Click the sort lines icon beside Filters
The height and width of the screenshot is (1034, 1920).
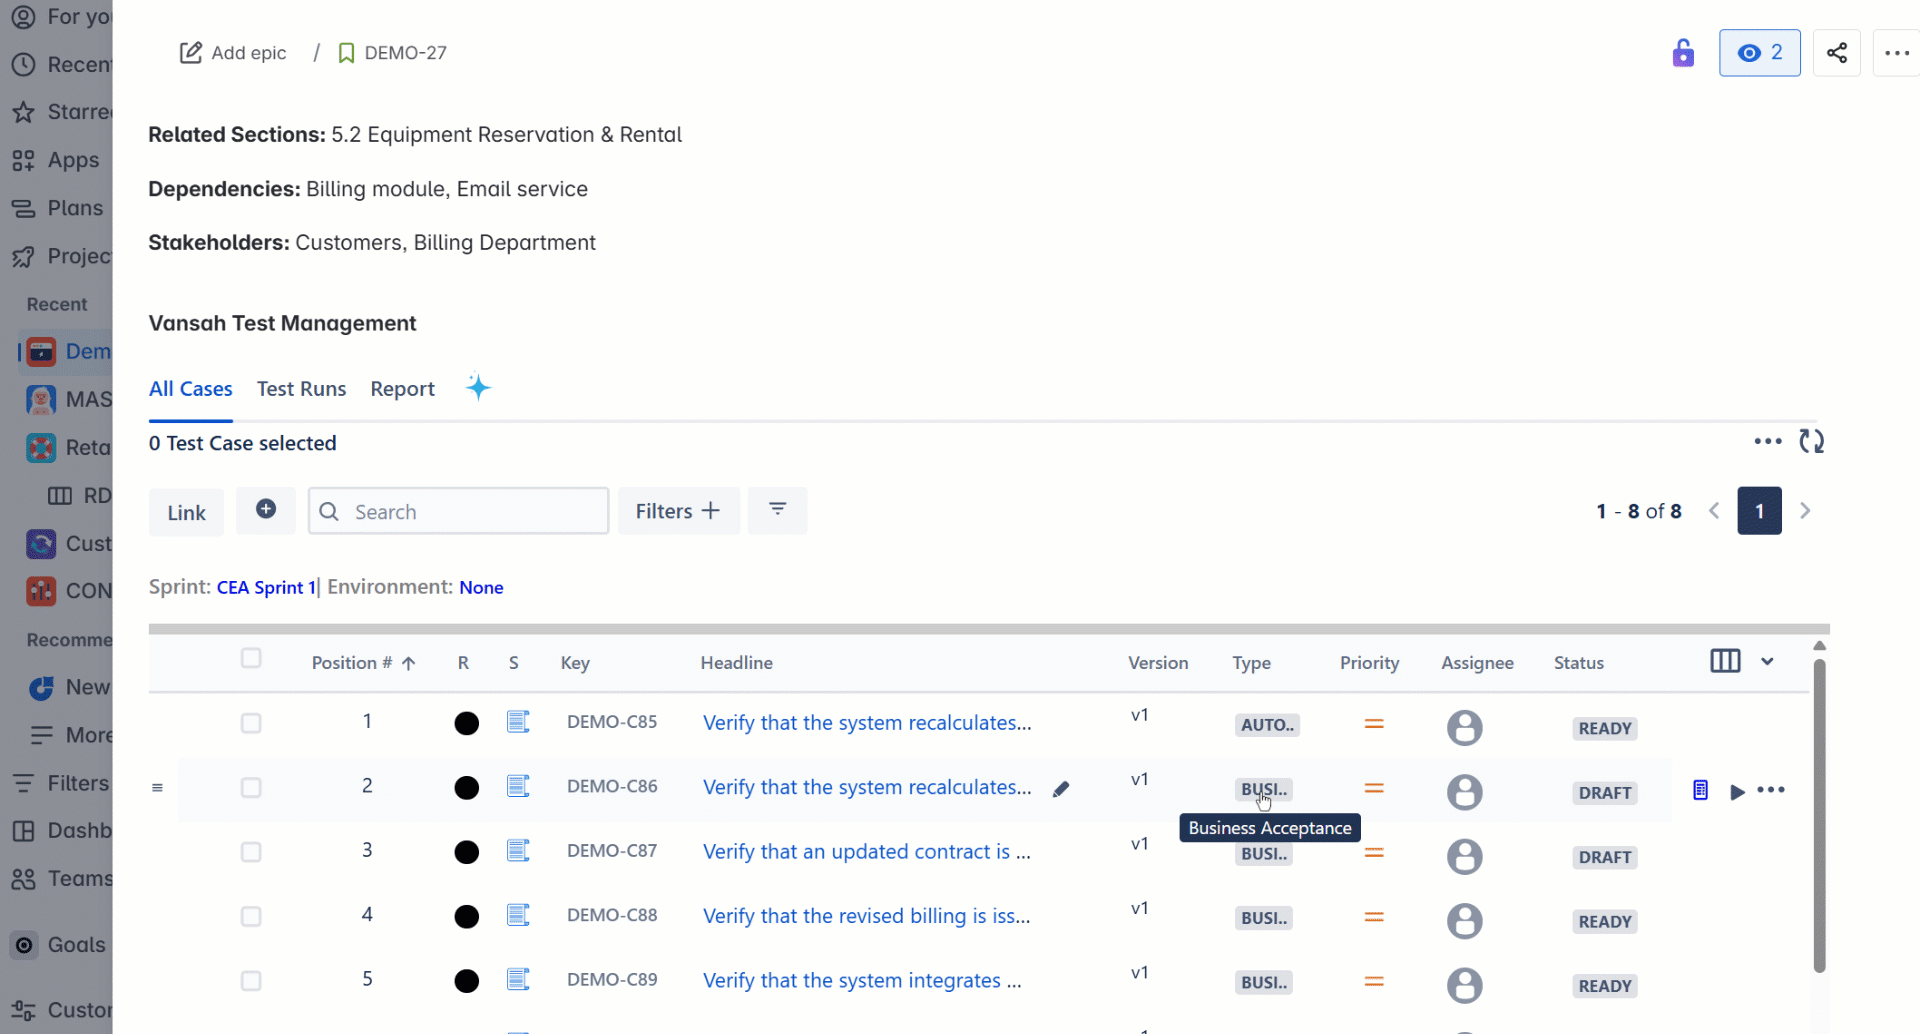(x=777, y=510)
